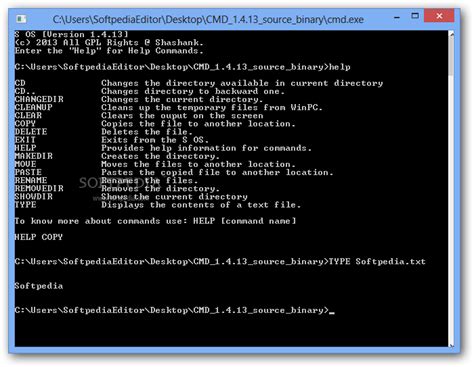This screenshot has width=474, height=367.
Task: Click the scrollbar down arrow
Action: click(451, 345)
